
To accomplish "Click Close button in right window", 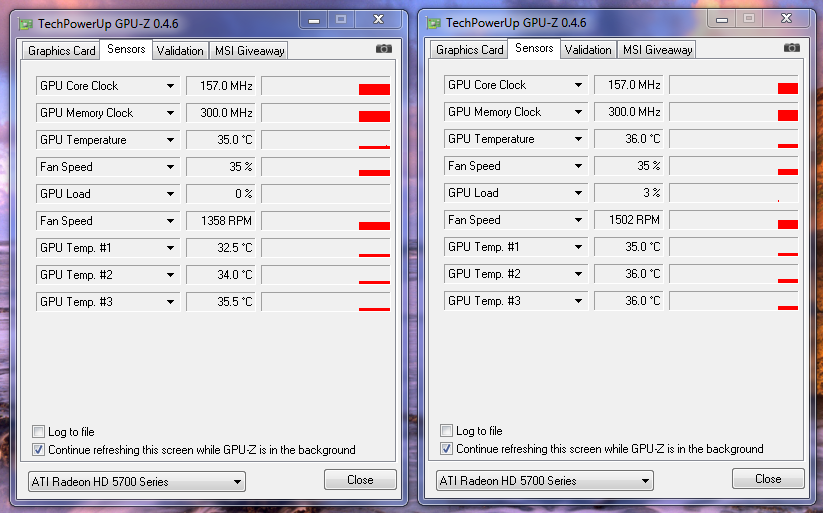I will (x=768, y=478).
